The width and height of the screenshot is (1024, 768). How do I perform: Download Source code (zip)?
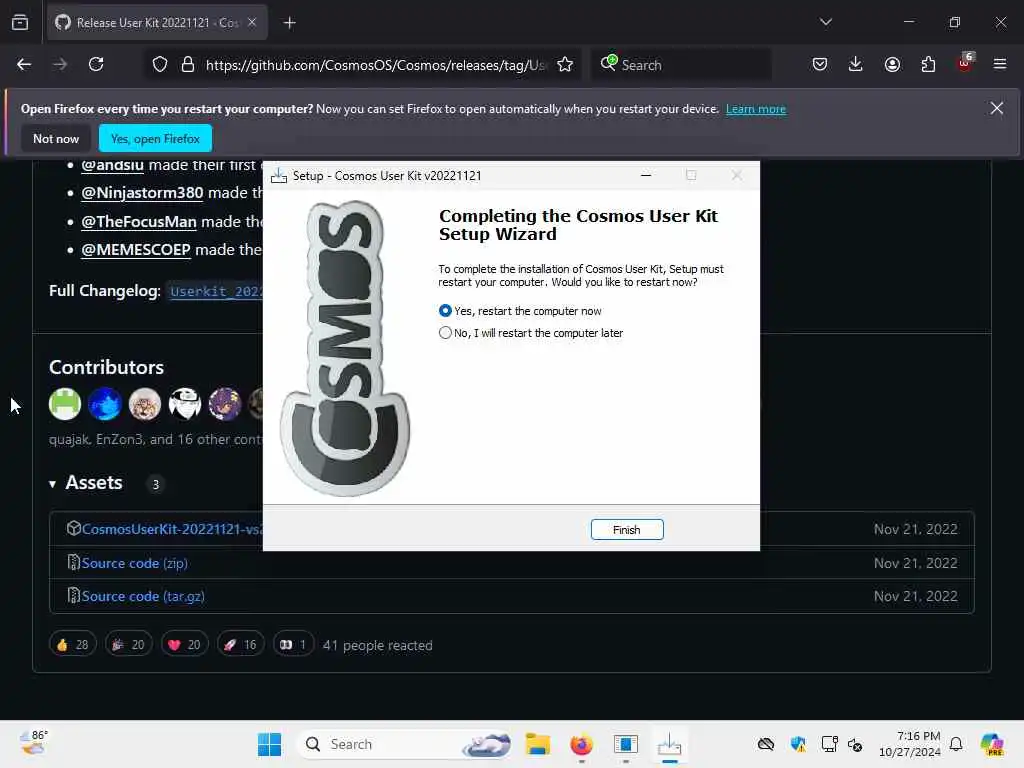(x=135, y=563)
